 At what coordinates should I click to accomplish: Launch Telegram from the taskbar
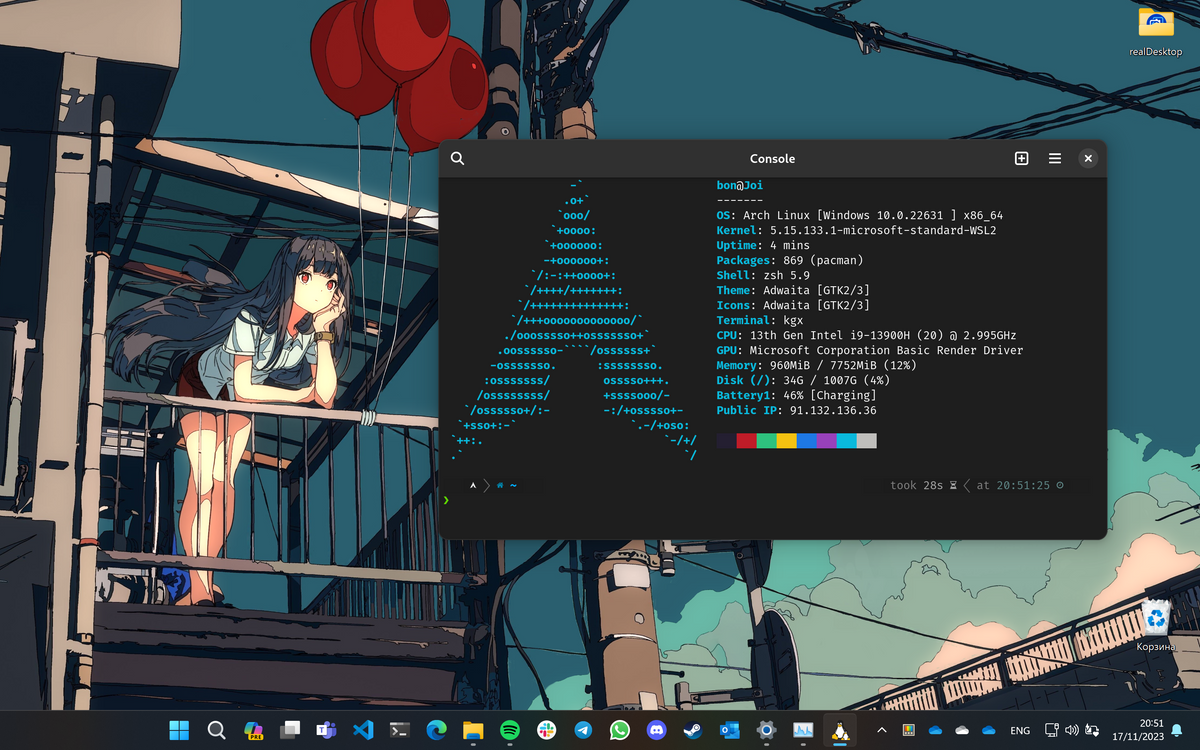[583, 730]
